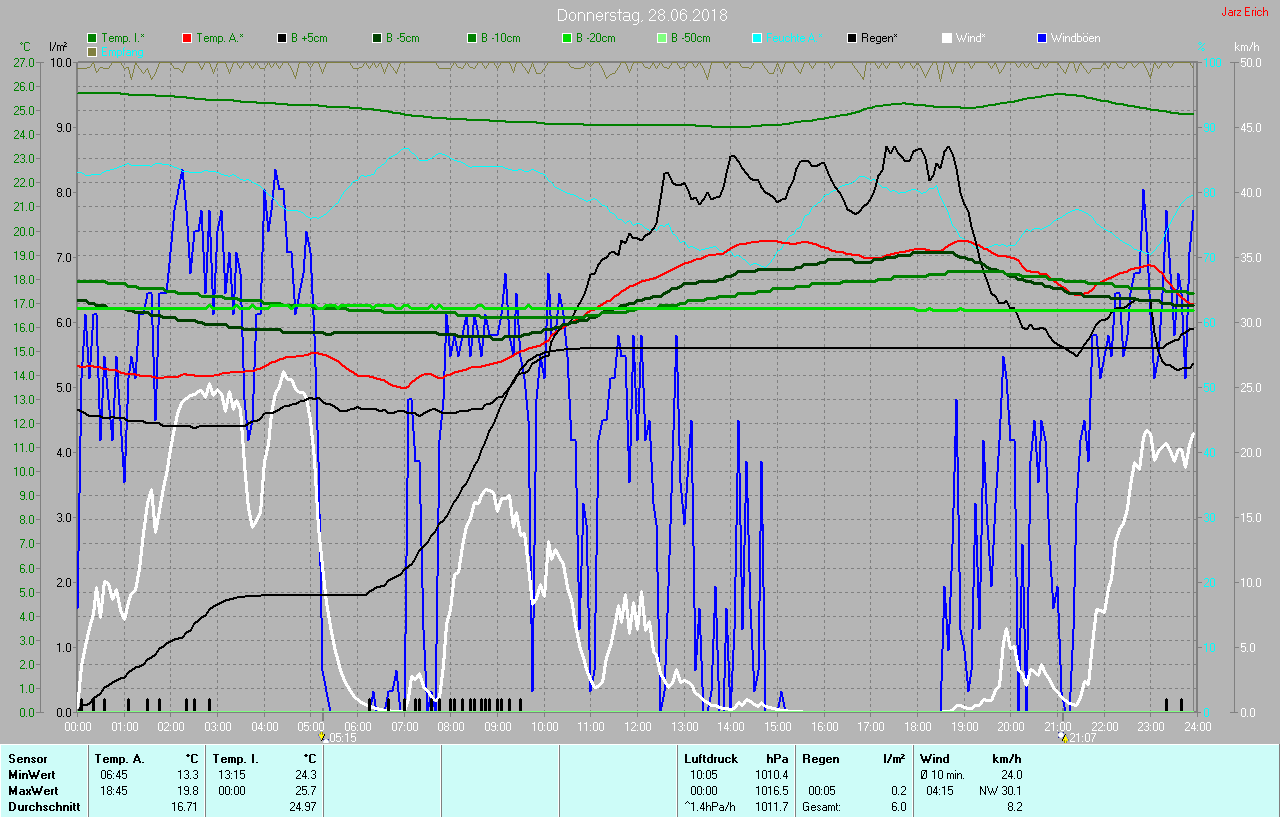Click the black B +5cm legend square
This screenshot has height=817, width=1280.
pyautogui.click(x=282, y=38)
